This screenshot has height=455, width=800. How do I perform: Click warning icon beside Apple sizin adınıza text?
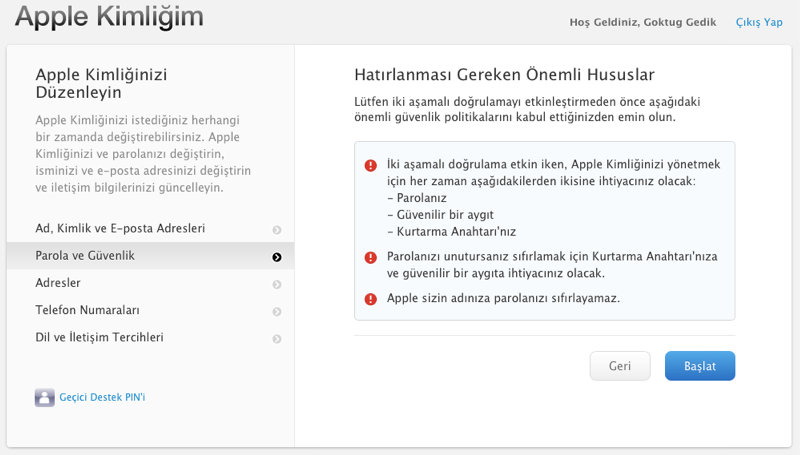click(371, 298)
